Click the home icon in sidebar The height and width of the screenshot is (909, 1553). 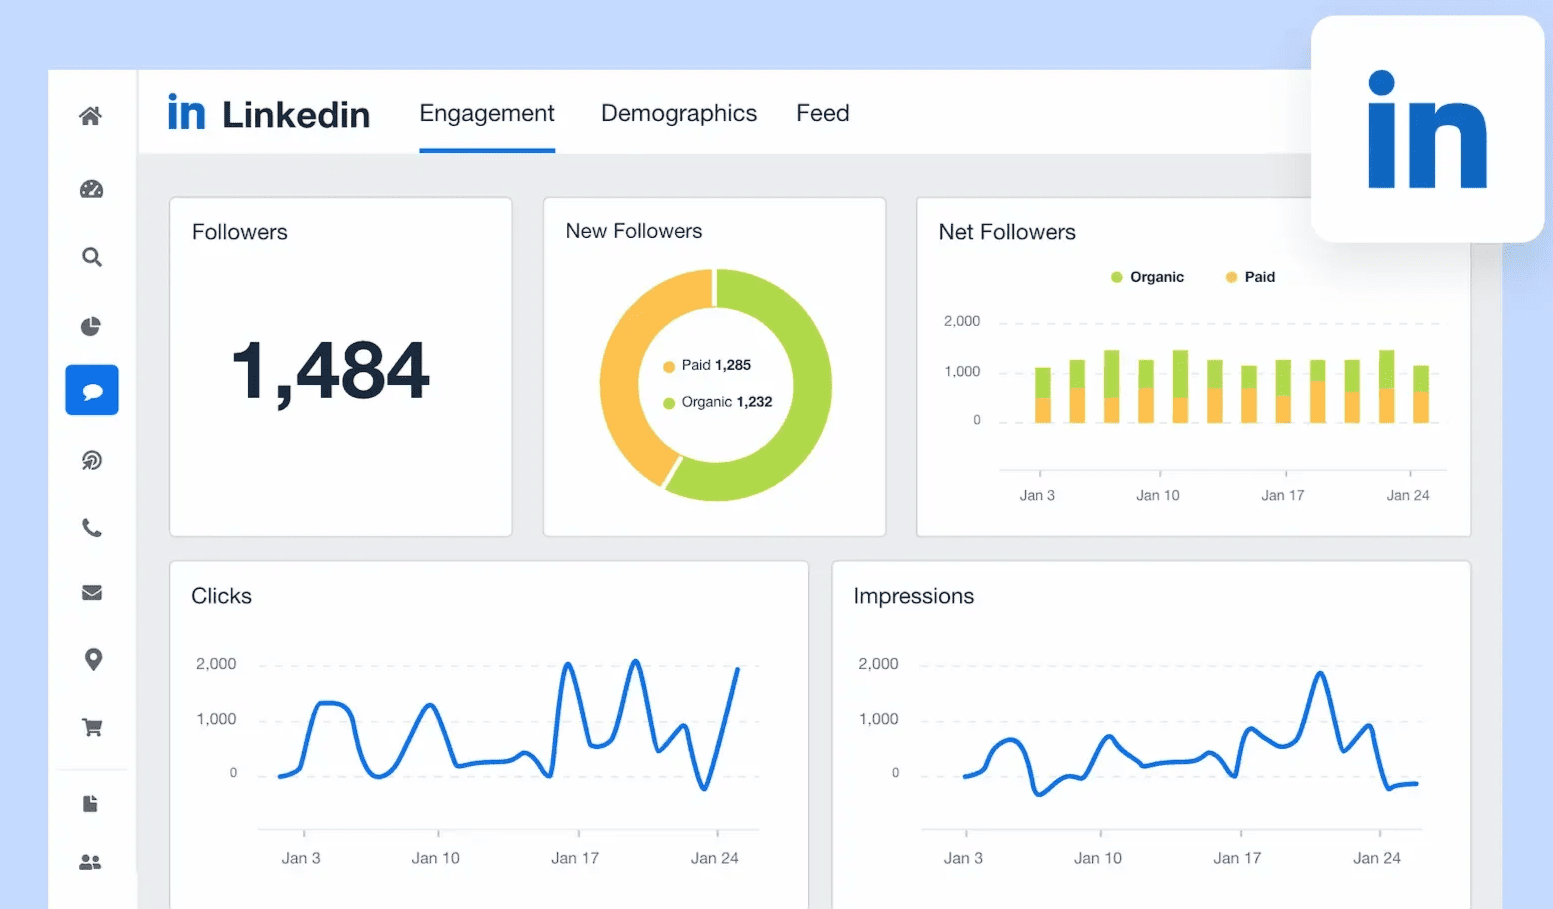tap(91, 115)
